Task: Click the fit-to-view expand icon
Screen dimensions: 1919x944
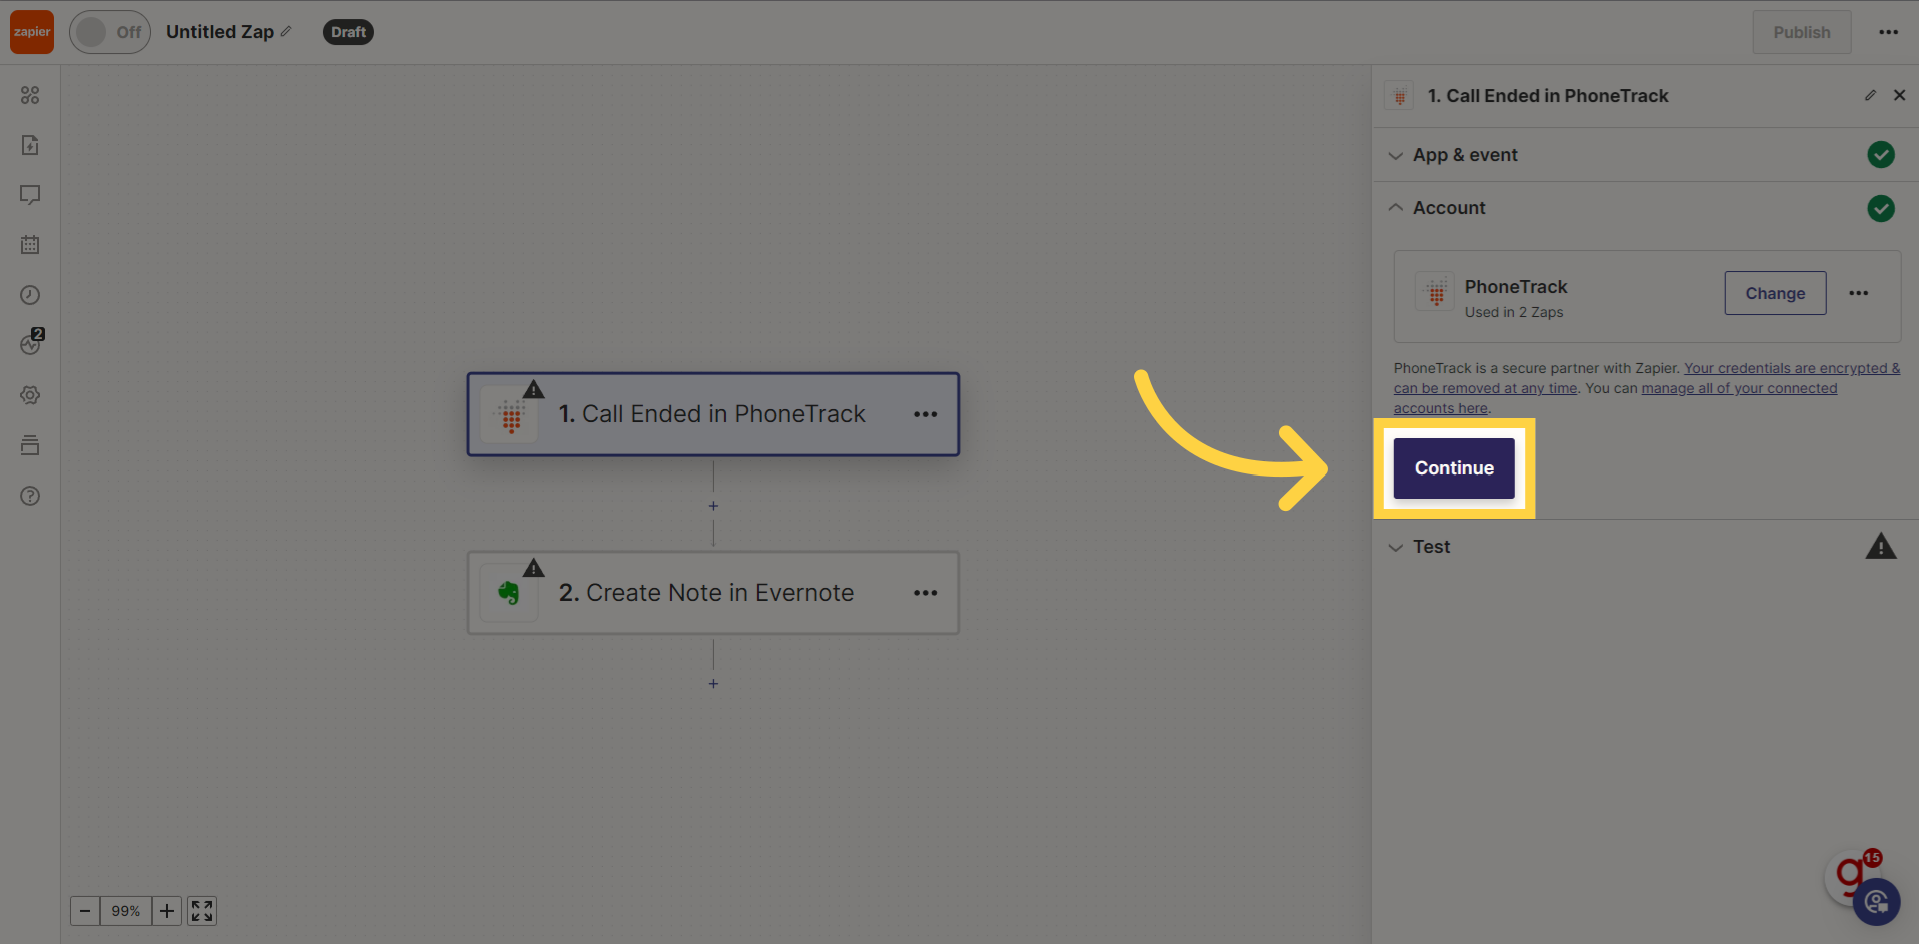Action: point(202,911)
